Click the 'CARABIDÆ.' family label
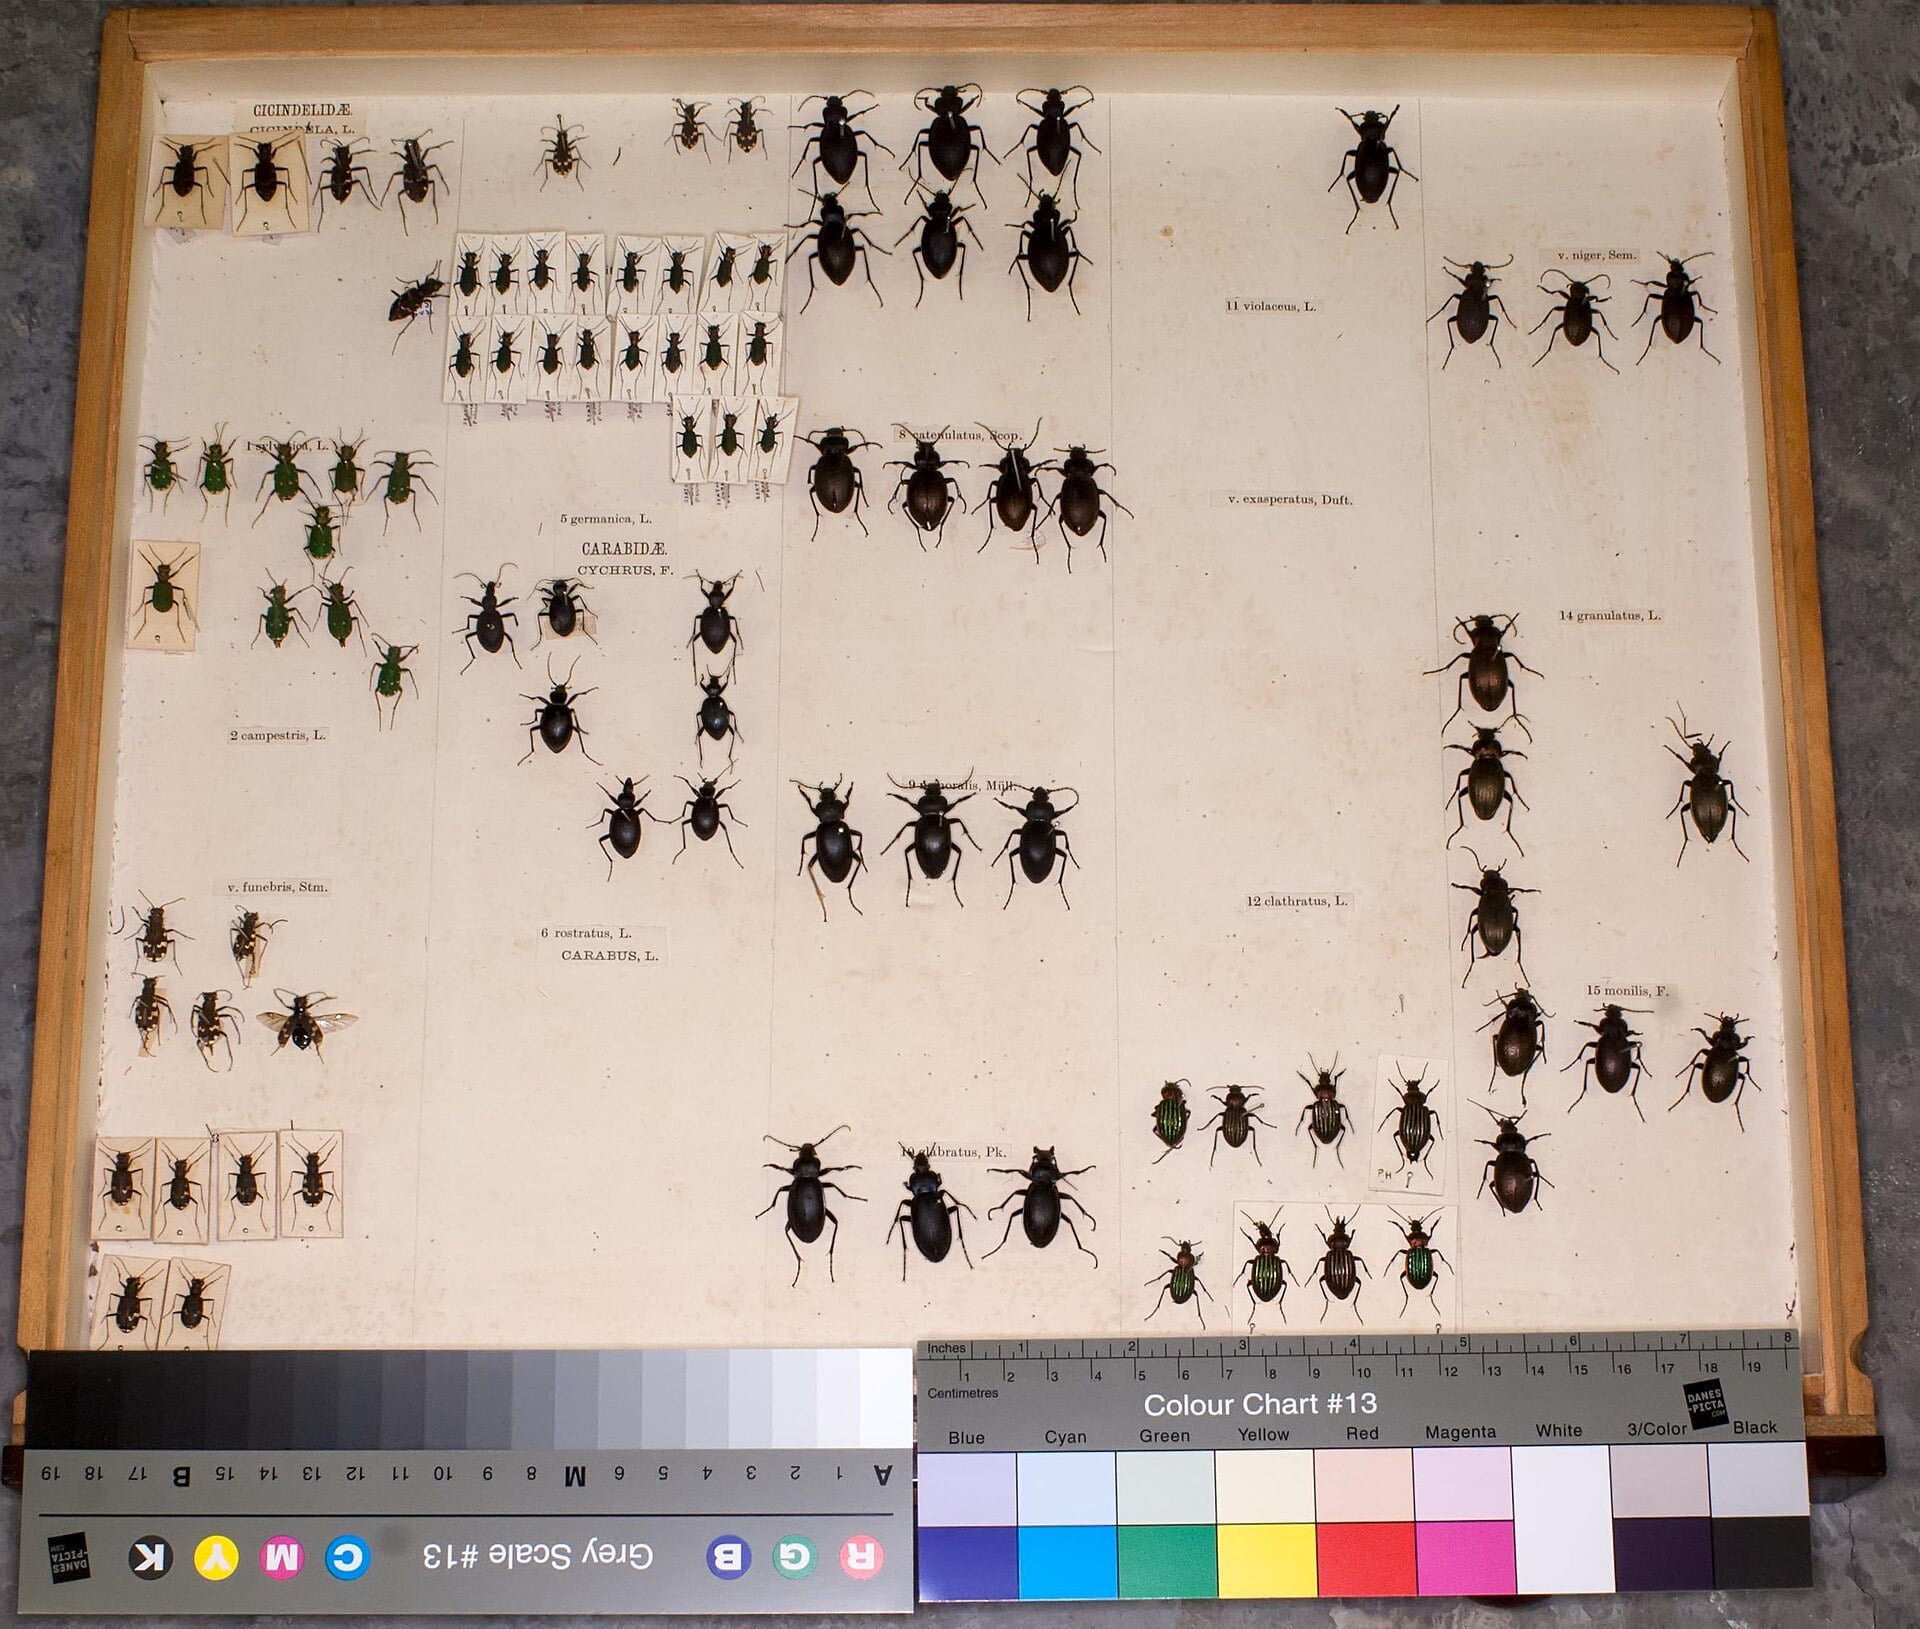 tap(624, 549)
